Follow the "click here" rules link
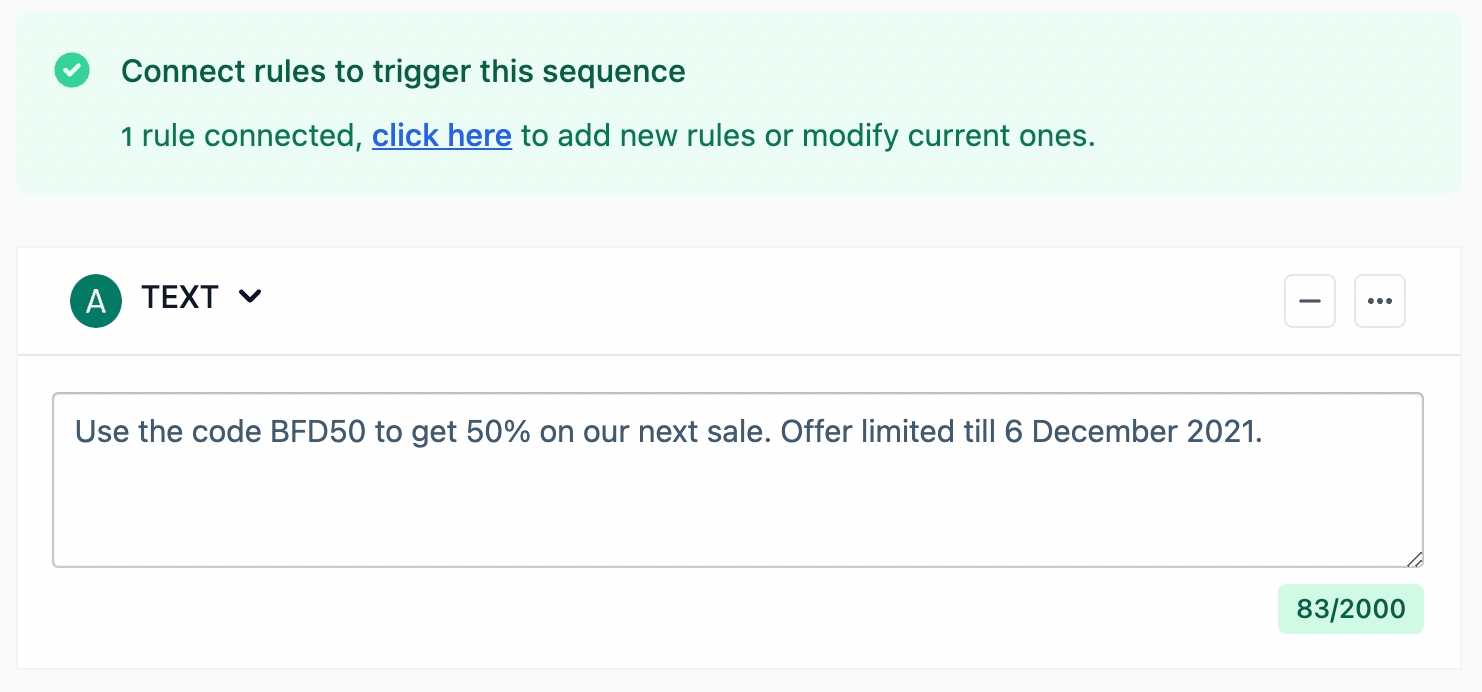1482x692 pixels. 442,135
